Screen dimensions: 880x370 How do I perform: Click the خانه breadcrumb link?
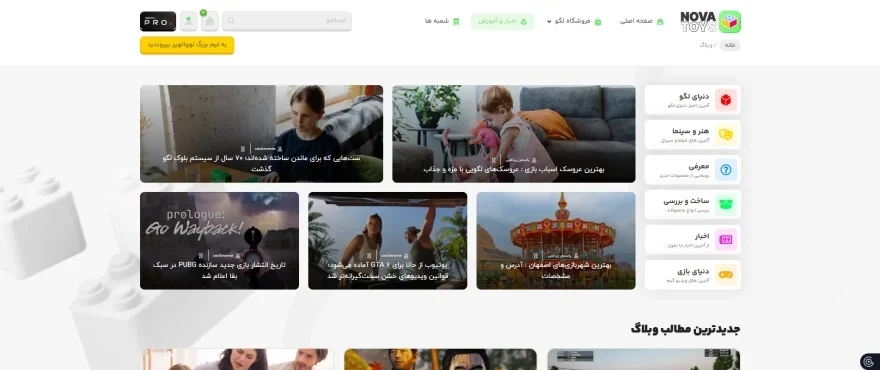click(730, 45)
